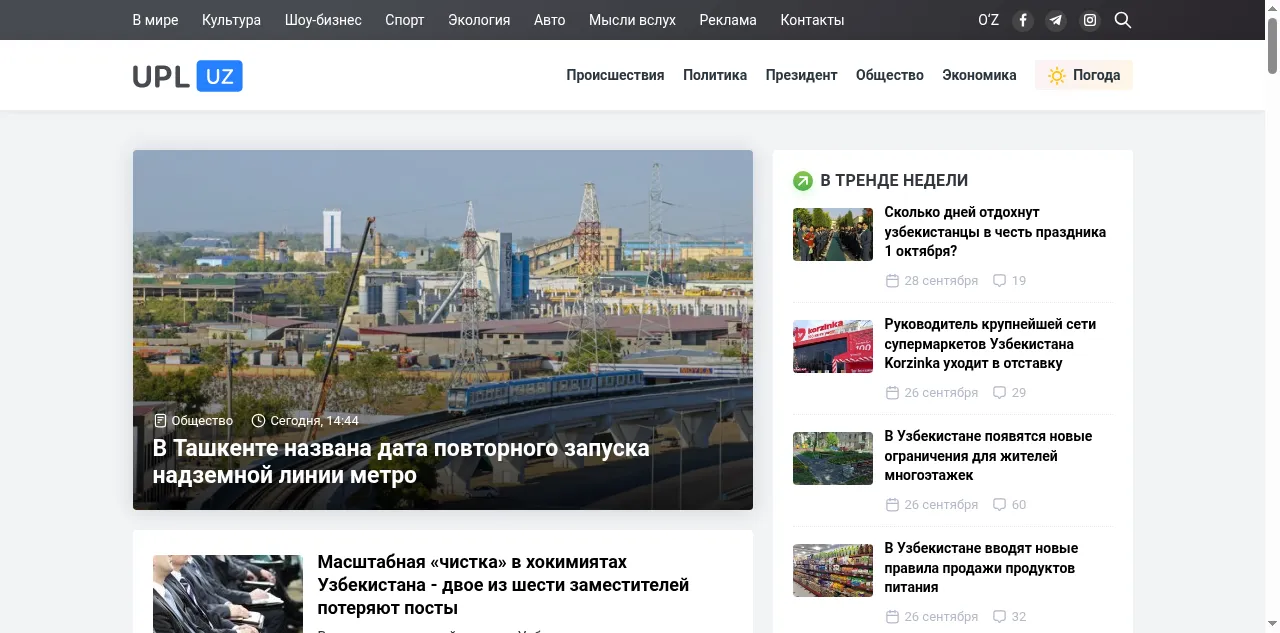Click comment count 29
Image resolution: width=1280 pixels, height=633 pixels.
[1019, 393]
